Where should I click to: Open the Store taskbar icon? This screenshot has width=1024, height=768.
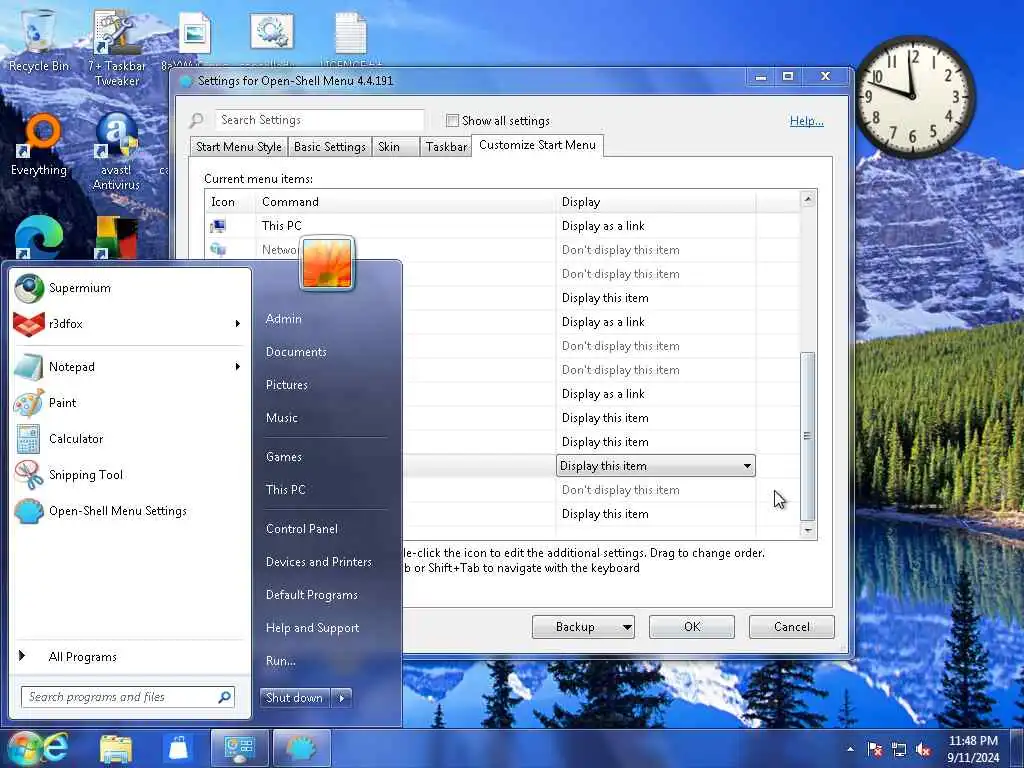[x=178, y=748]
